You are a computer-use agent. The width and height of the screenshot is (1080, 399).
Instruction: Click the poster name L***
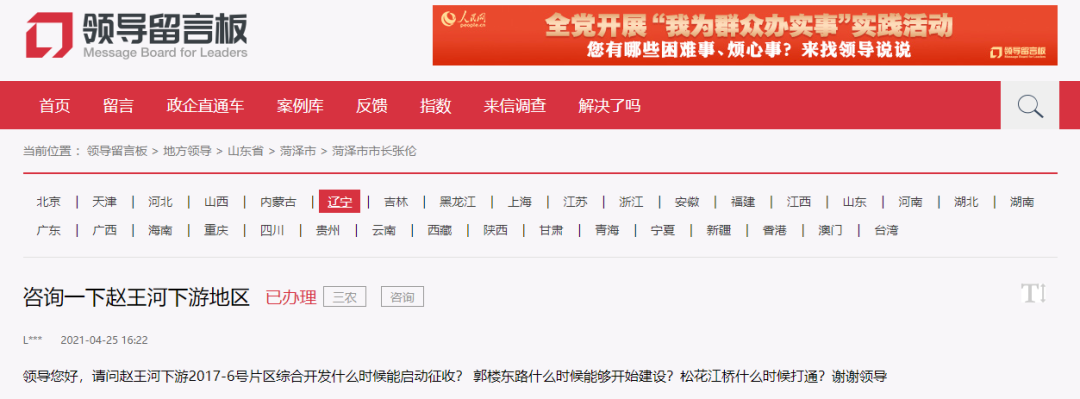33,340
